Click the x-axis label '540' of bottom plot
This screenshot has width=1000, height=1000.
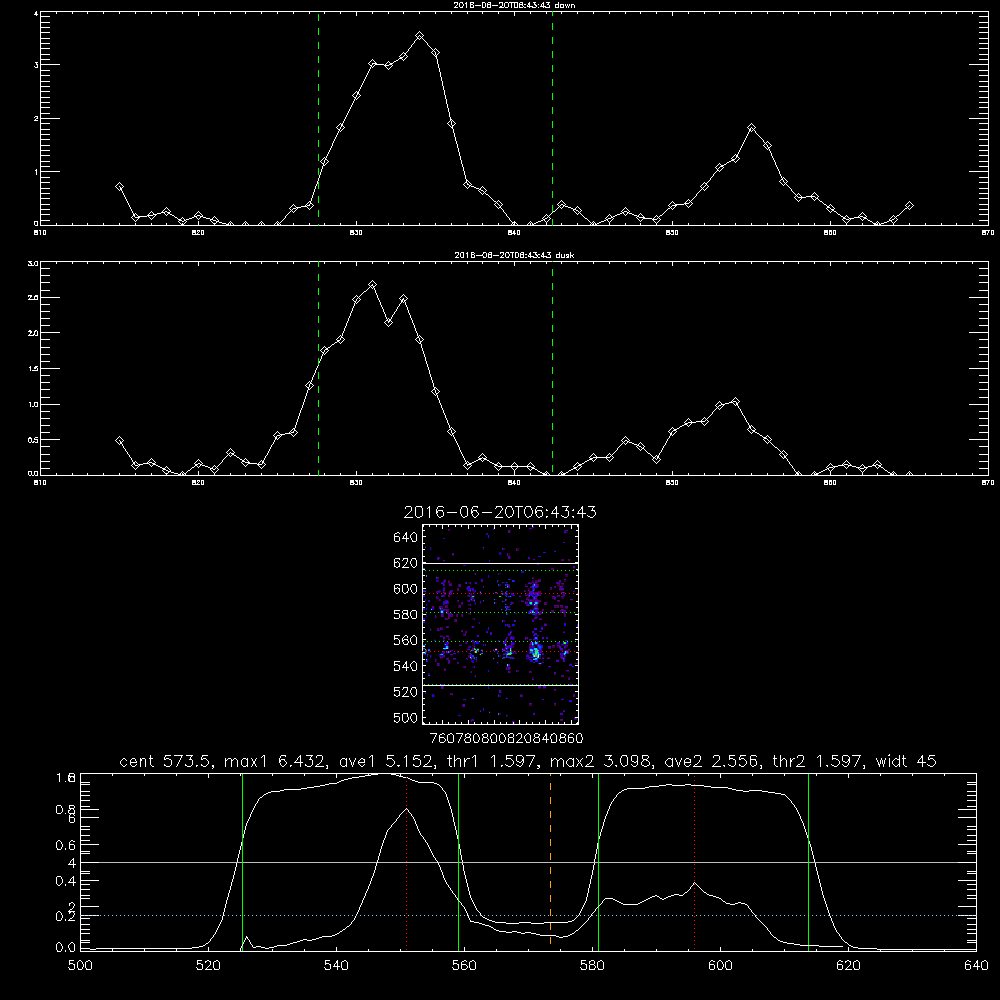tap(336, 966)
